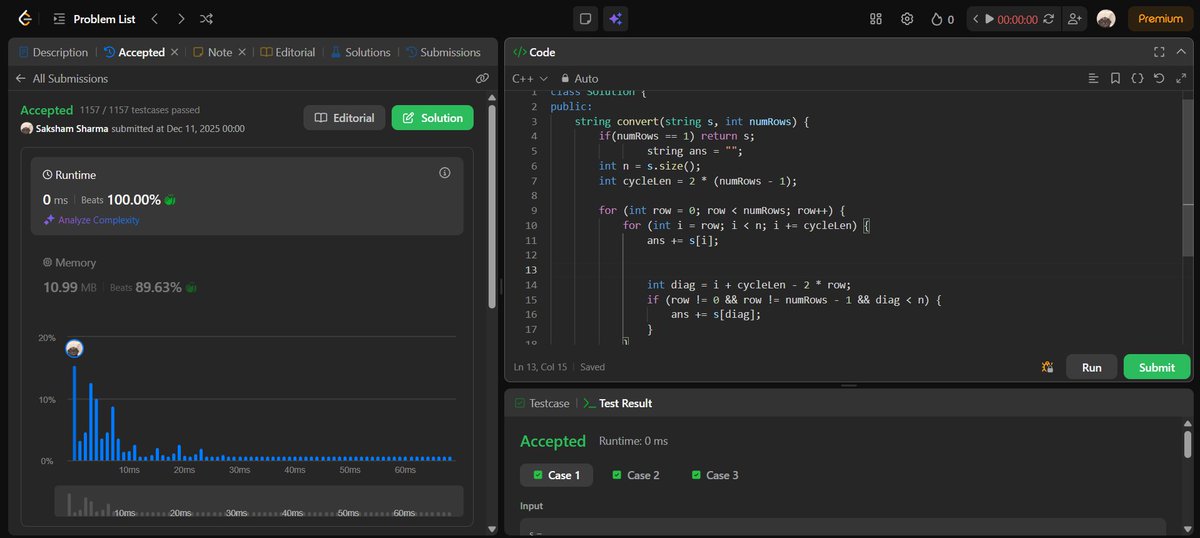The image size is (1200, 538).
Task: Open Saksham Sharma profile link
Action: [x=70, y=128]
